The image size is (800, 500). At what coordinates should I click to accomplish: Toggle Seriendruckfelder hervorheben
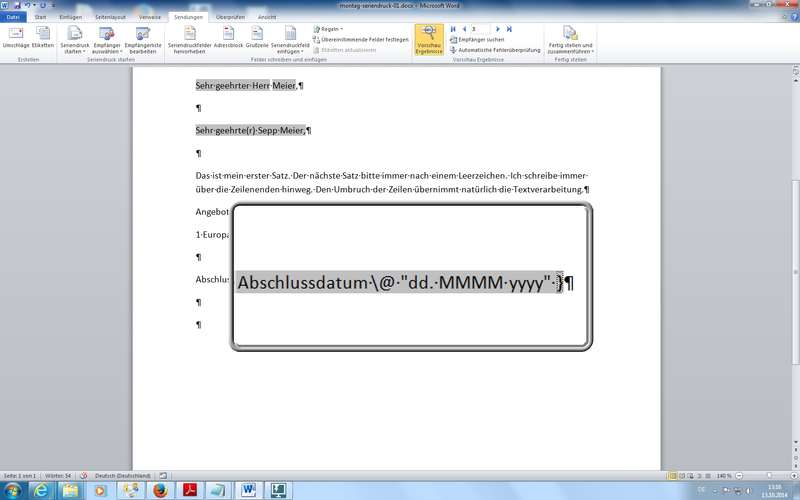coord(189,40)
